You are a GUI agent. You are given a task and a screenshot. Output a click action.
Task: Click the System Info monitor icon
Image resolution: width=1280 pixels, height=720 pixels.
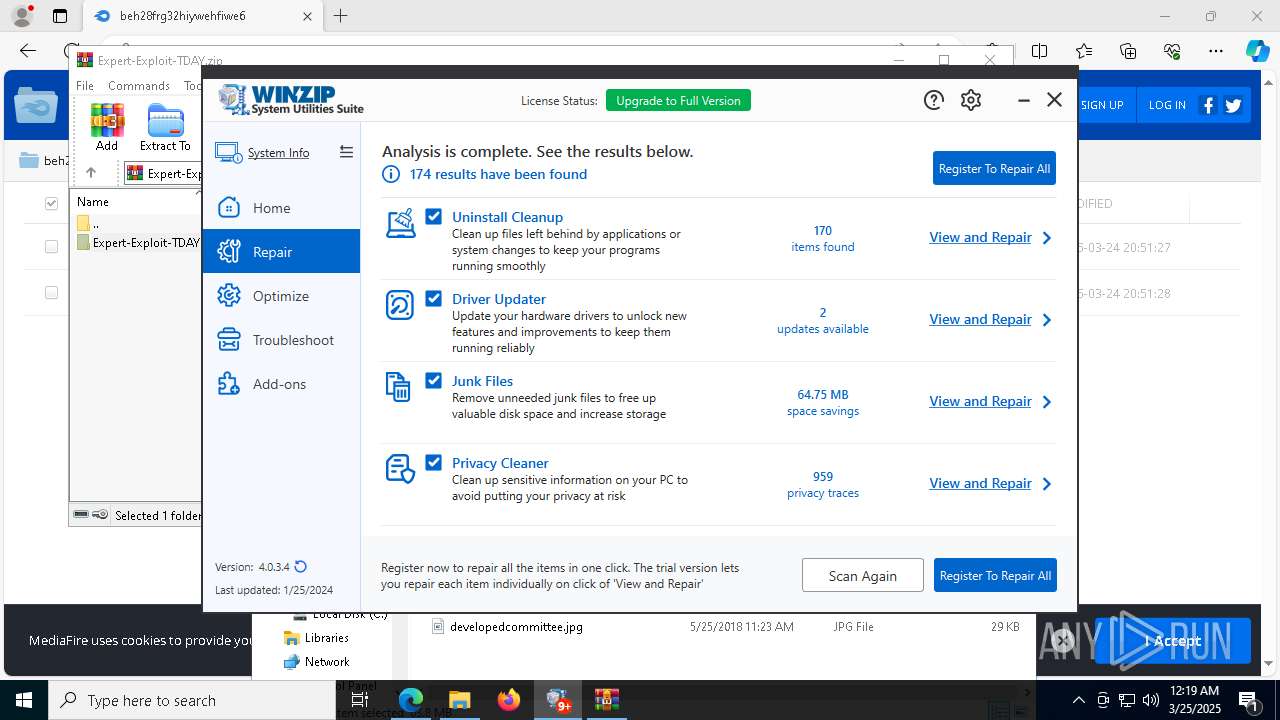[x=228, y=153]
